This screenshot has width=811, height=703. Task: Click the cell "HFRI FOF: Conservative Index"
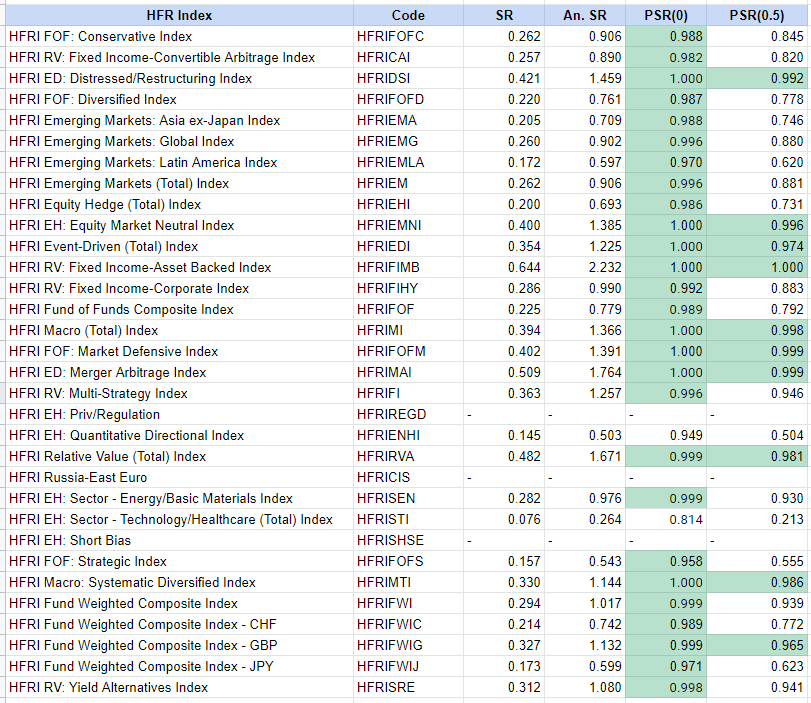(179, 37)
